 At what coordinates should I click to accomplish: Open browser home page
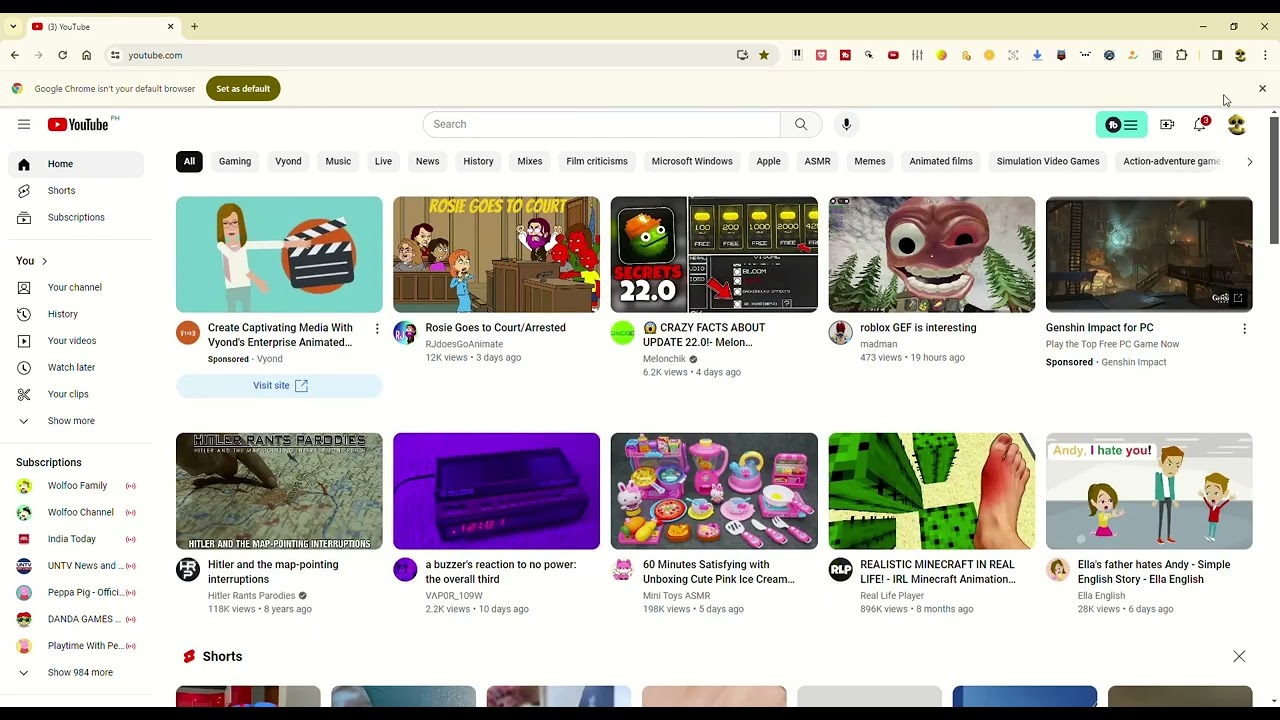click(x=86, y=55)
